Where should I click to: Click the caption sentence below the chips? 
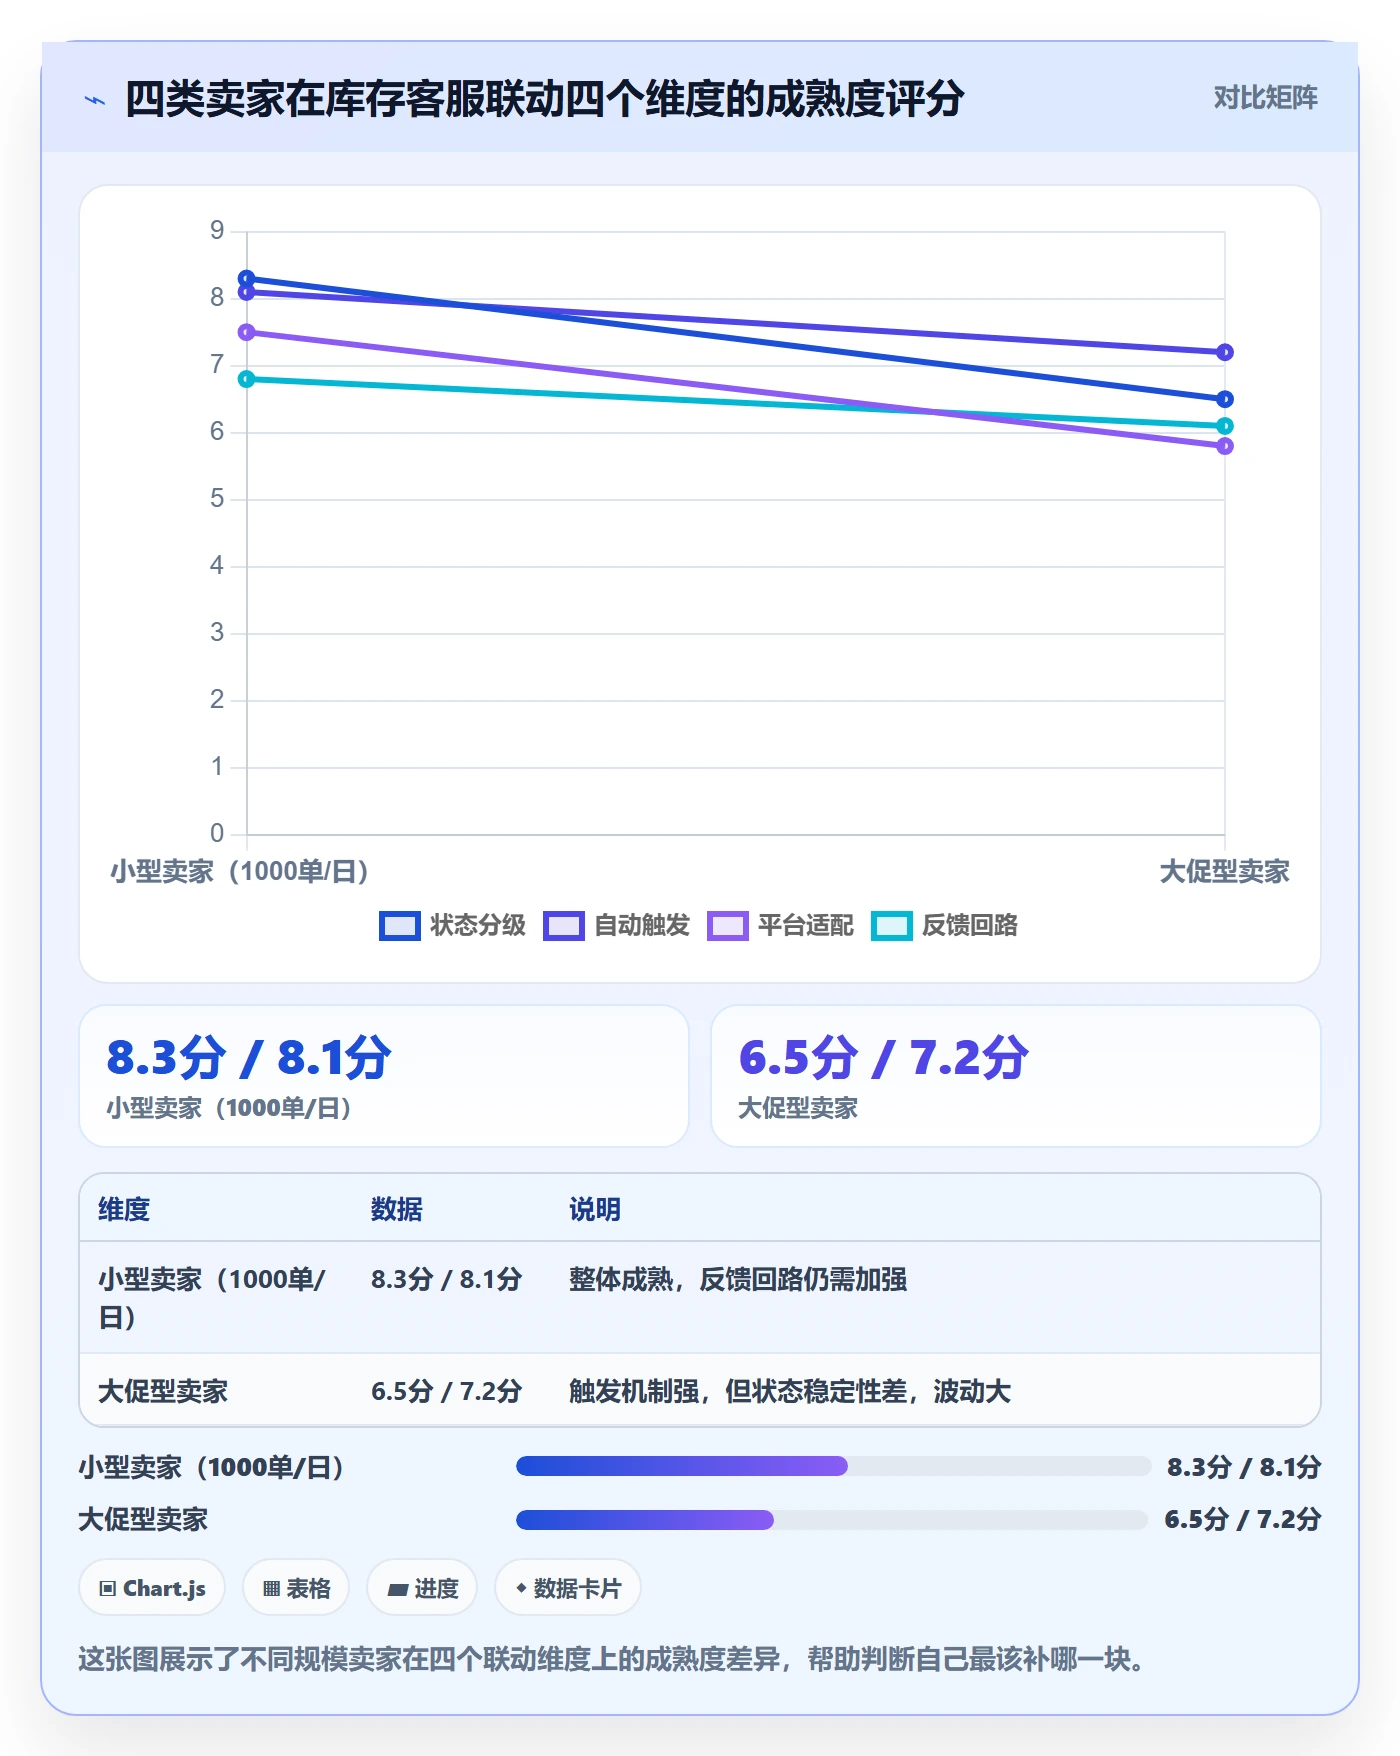point(611,1659)
